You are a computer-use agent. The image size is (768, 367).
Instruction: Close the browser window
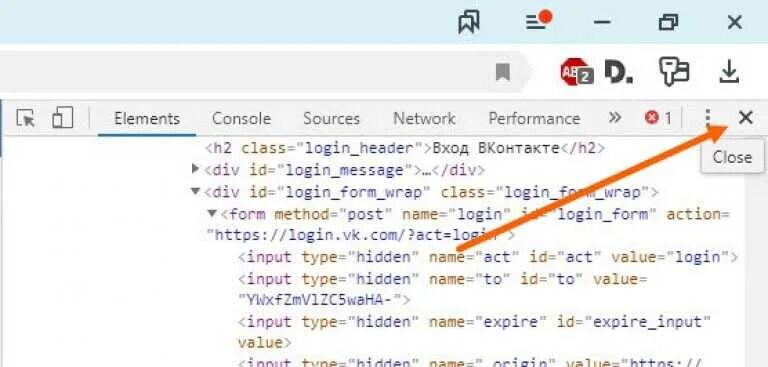(735, 23)
